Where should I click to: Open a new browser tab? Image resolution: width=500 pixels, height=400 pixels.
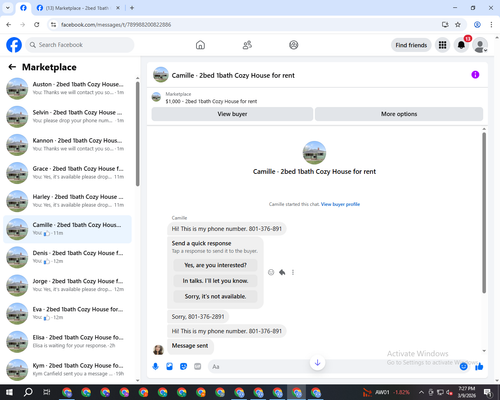point(132,8)
